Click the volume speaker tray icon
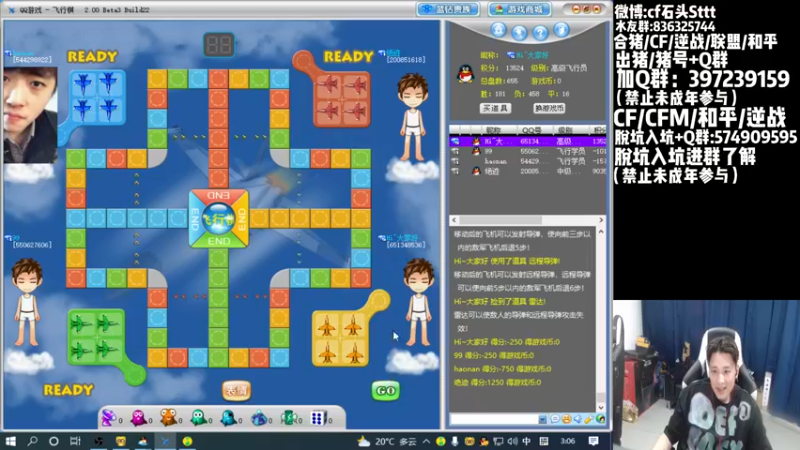This screenshot has width=800, height=450. tap(513, 441)
